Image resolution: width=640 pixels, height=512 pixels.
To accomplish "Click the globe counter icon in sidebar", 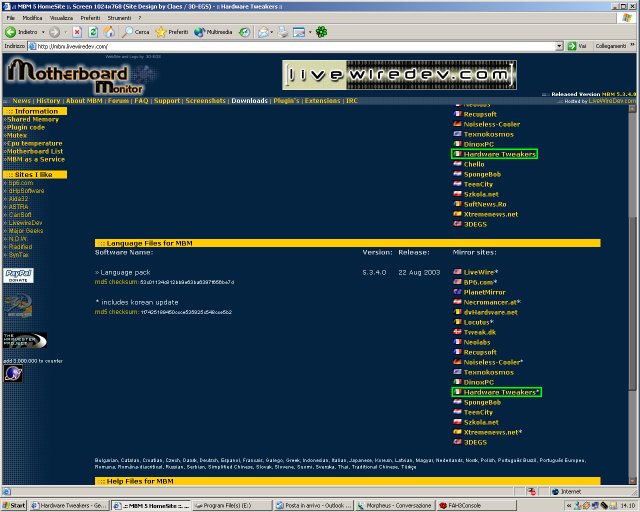I will coord(13,373).
